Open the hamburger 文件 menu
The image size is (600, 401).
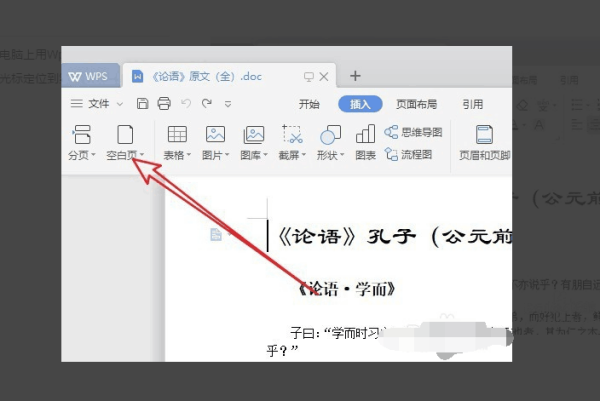90,104
